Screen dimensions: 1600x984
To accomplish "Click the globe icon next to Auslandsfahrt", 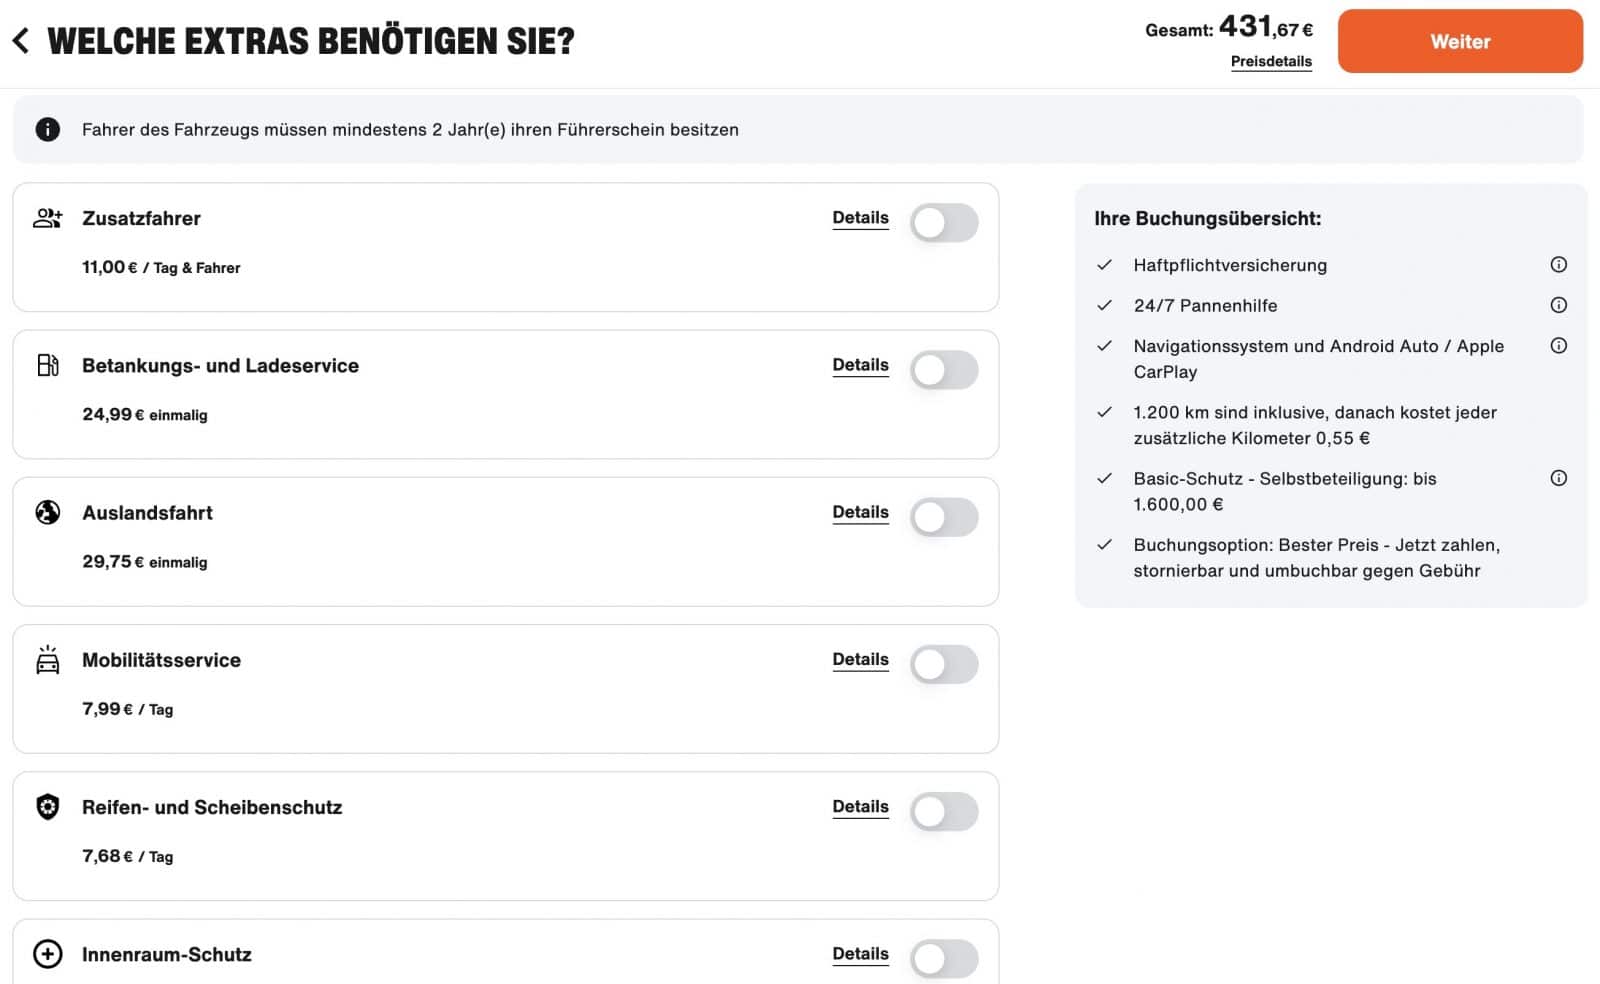I will pos(48,513).
